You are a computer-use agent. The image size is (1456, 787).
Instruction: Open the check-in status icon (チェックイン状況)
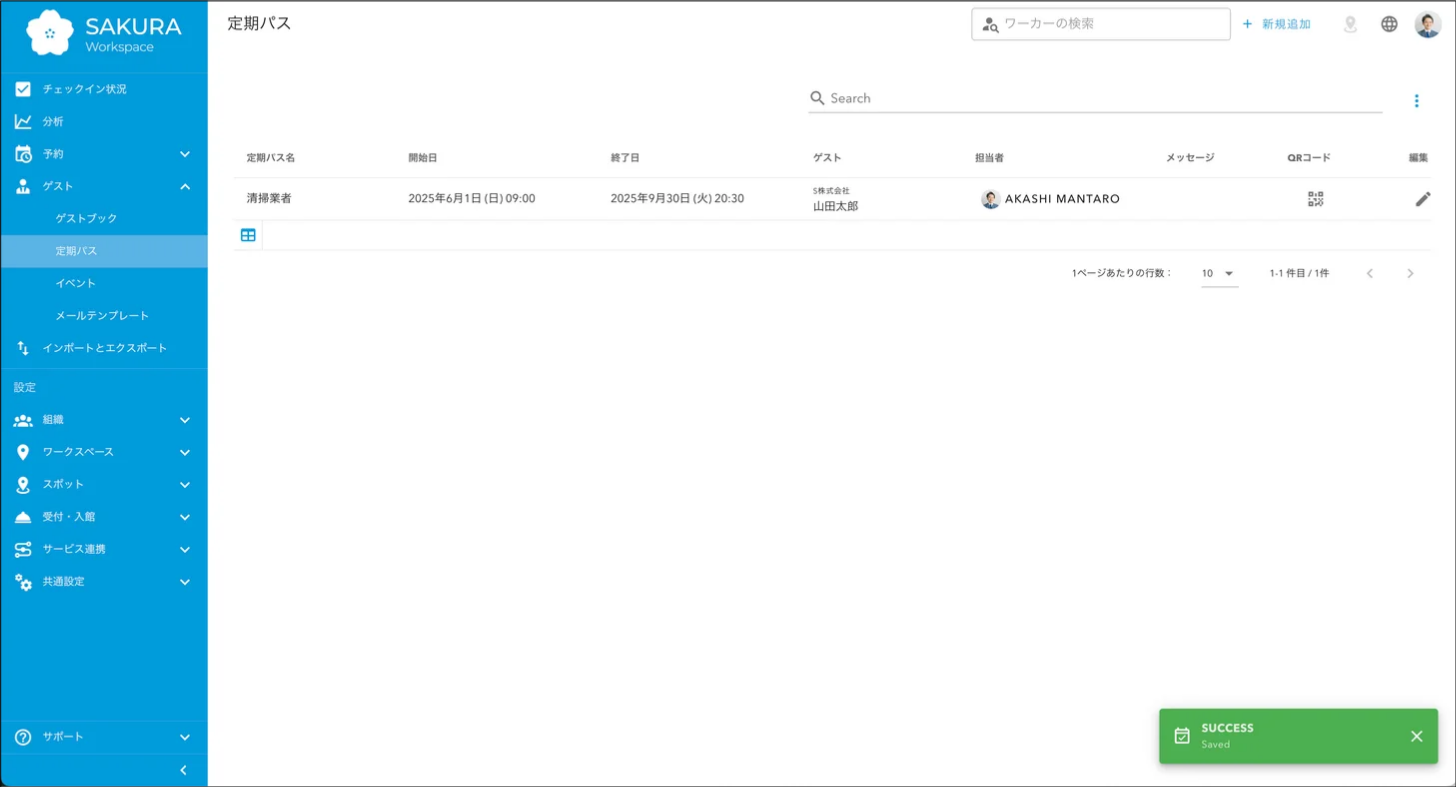pos(23,89)
